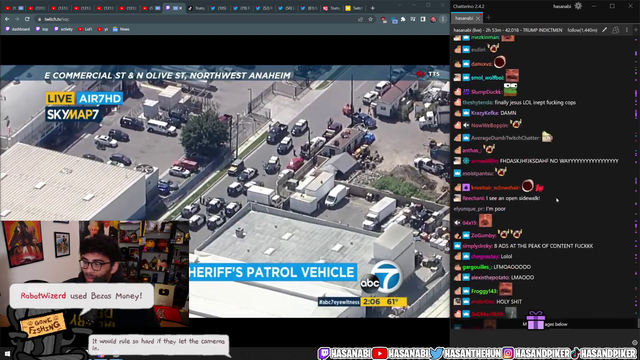Open the Extensions puzzle-piece menu
The image size is (640, 360).
click(x=403, y=19)
